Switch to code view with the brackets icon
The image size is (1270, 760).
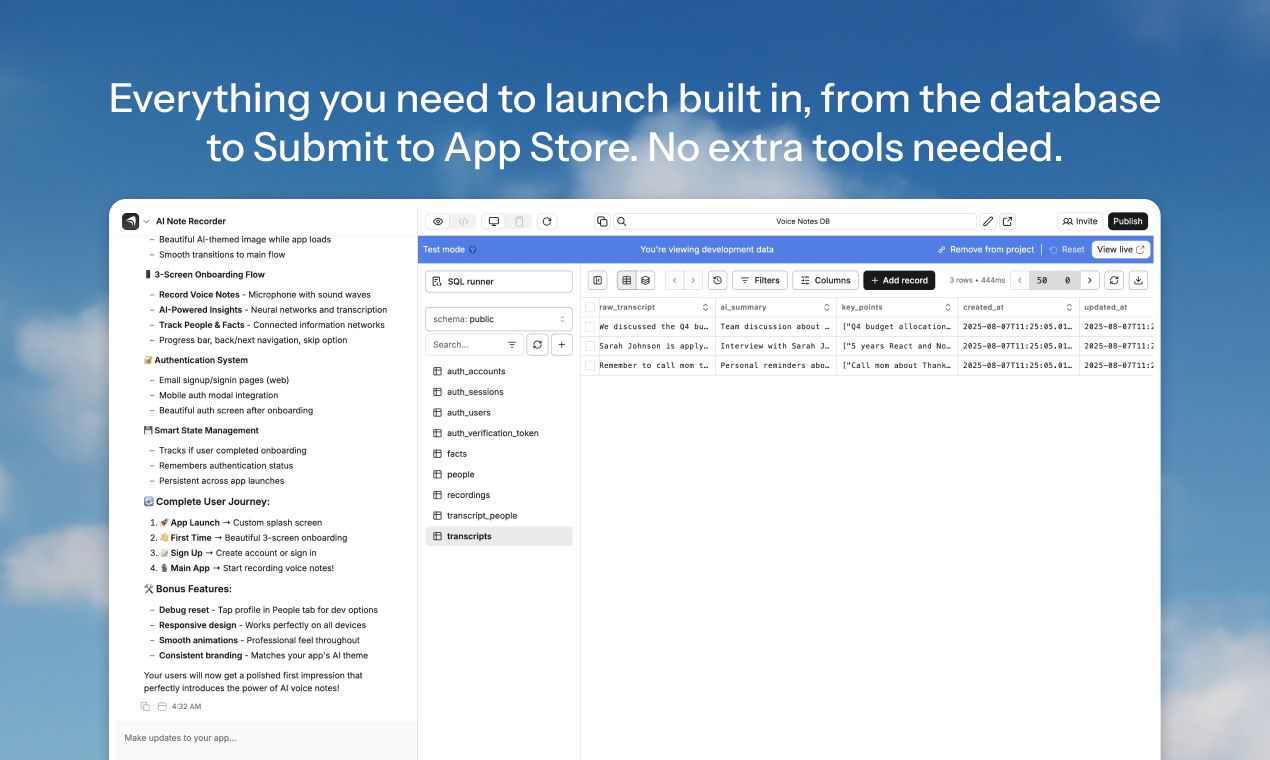[x=463, y=221]
